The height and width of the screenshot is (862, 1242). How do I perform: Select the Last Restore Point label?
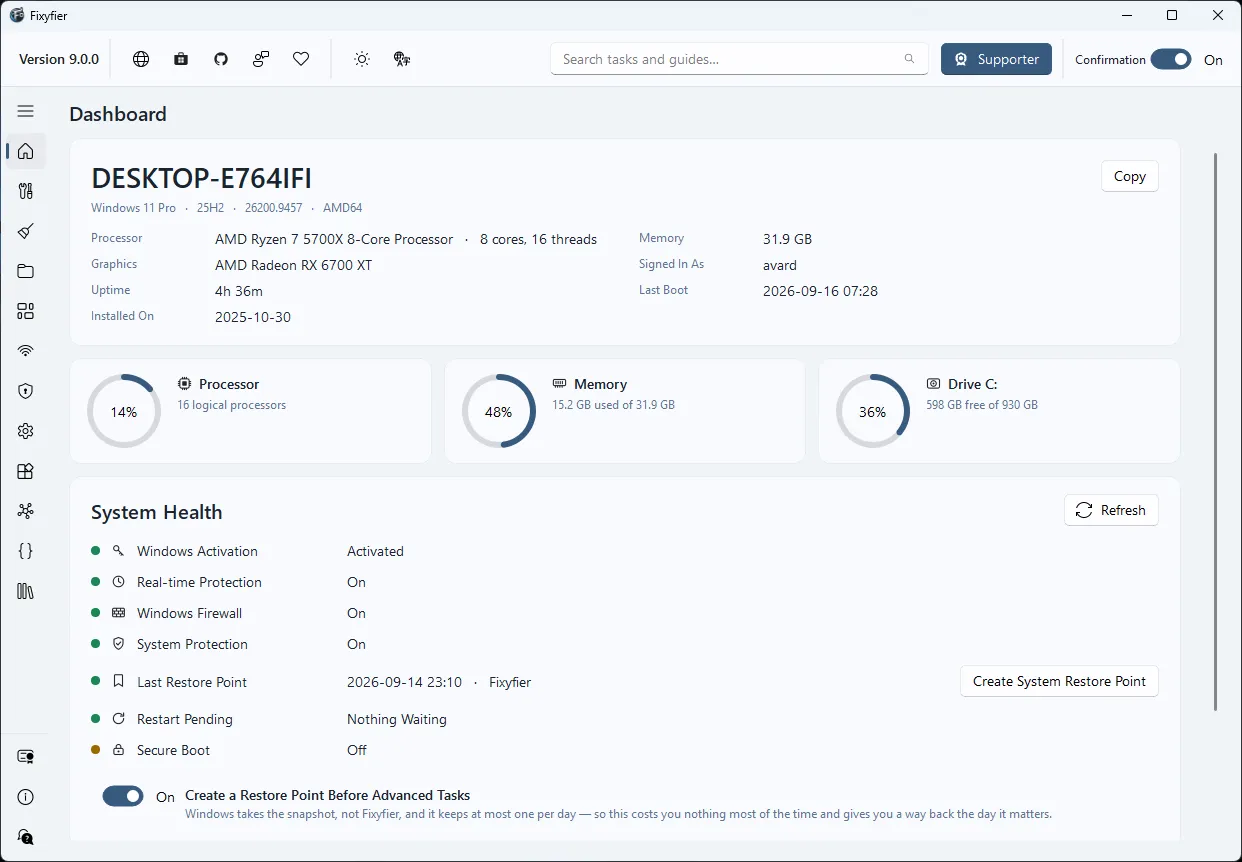pyautogui.click(x=192, y=682)
